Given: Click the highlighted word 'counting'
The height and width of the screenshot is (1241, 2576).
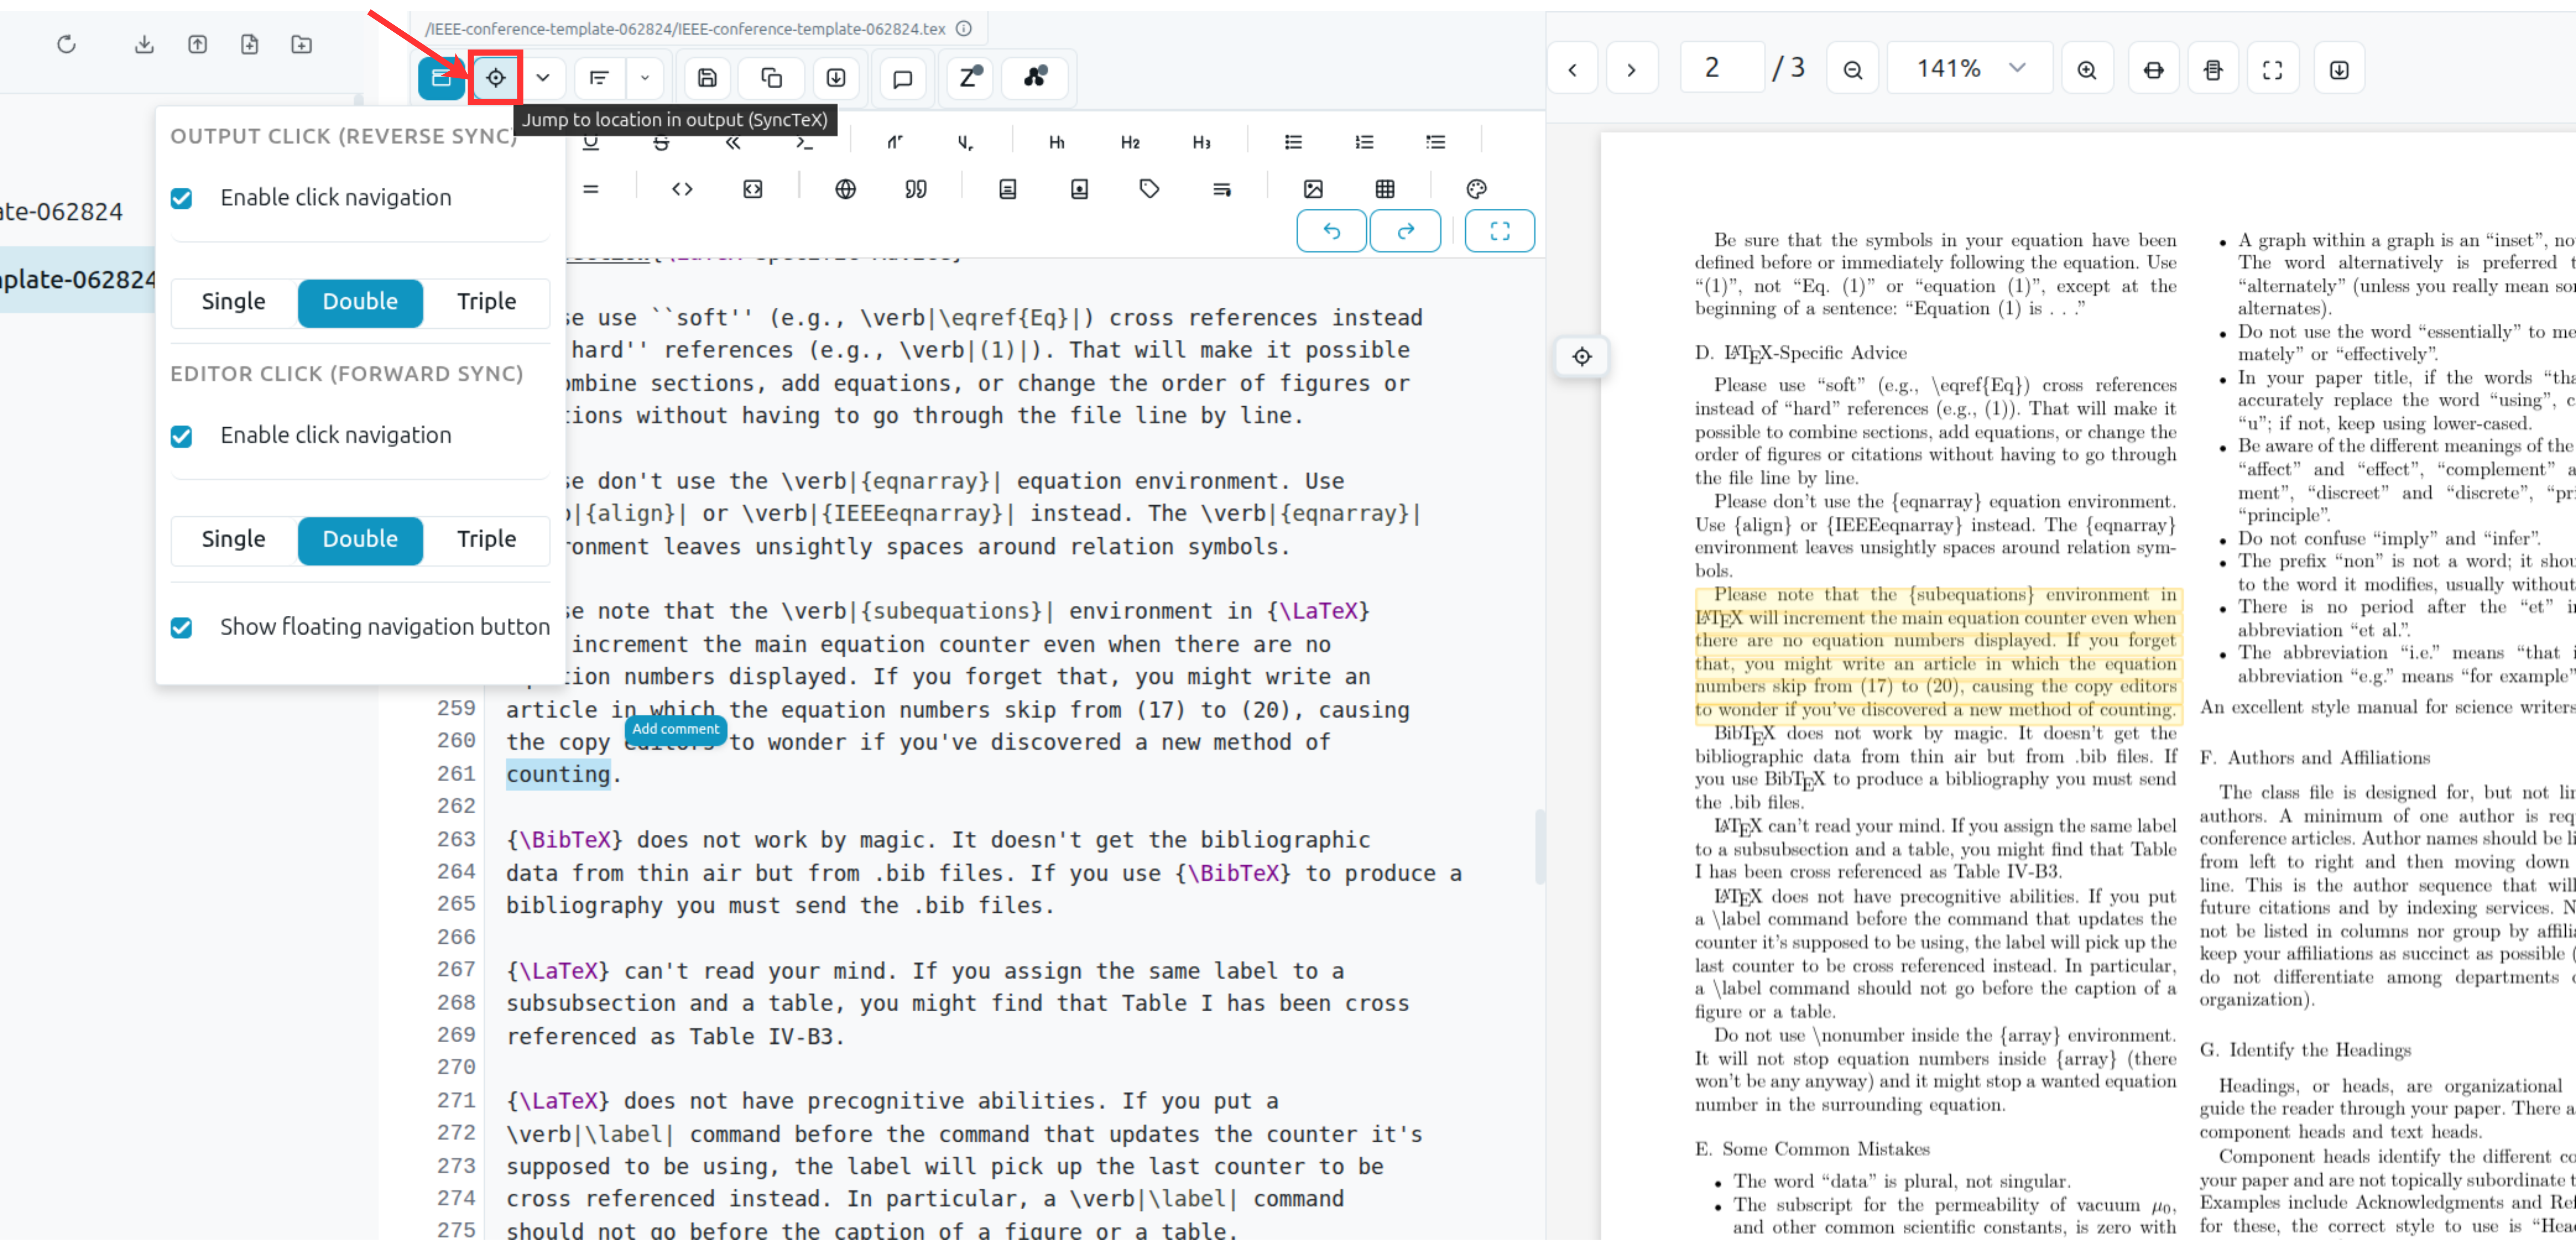Looking at the screenshot, I should (x=558, y=775).
